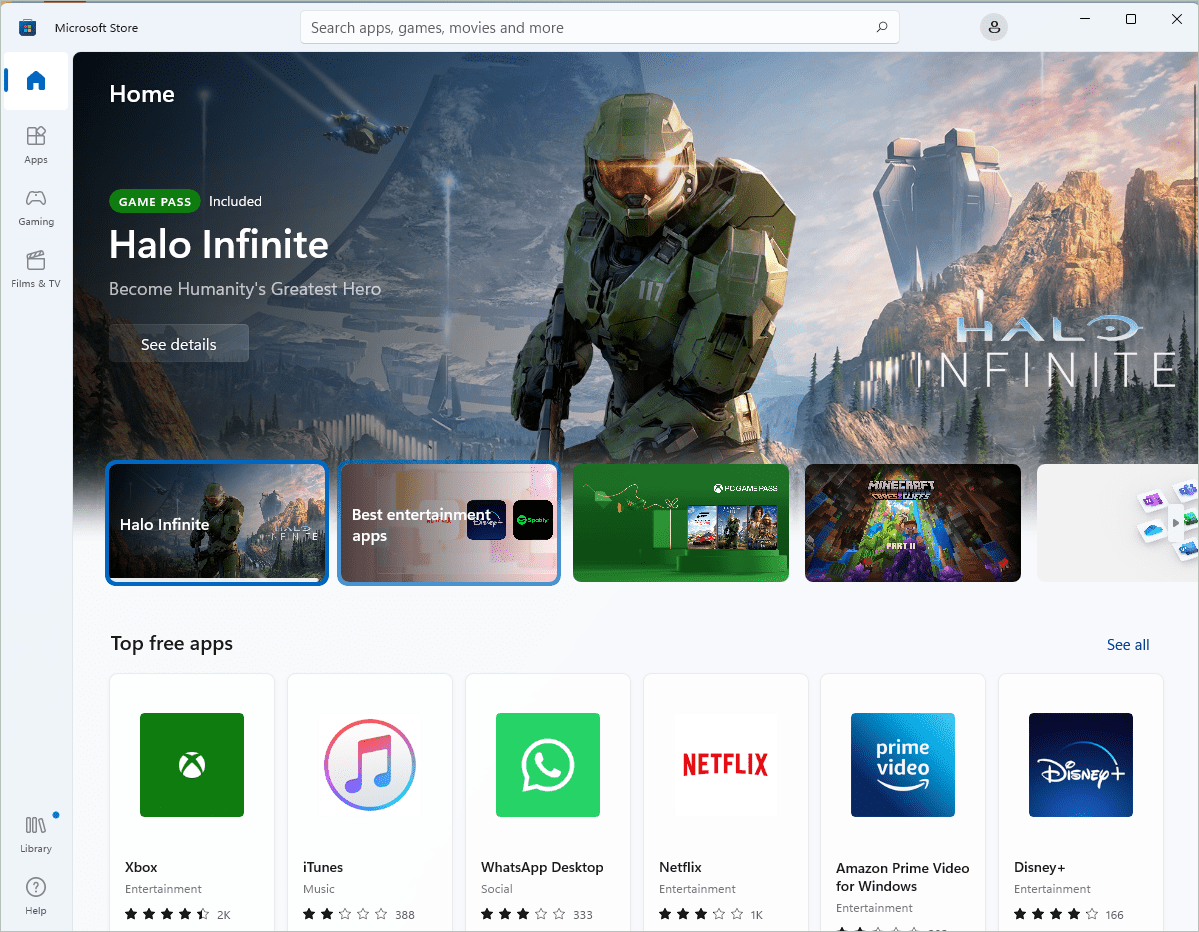Click the Music category under iTunes
The width and height of the screenshot is (1199, 932).
(319, 888)
